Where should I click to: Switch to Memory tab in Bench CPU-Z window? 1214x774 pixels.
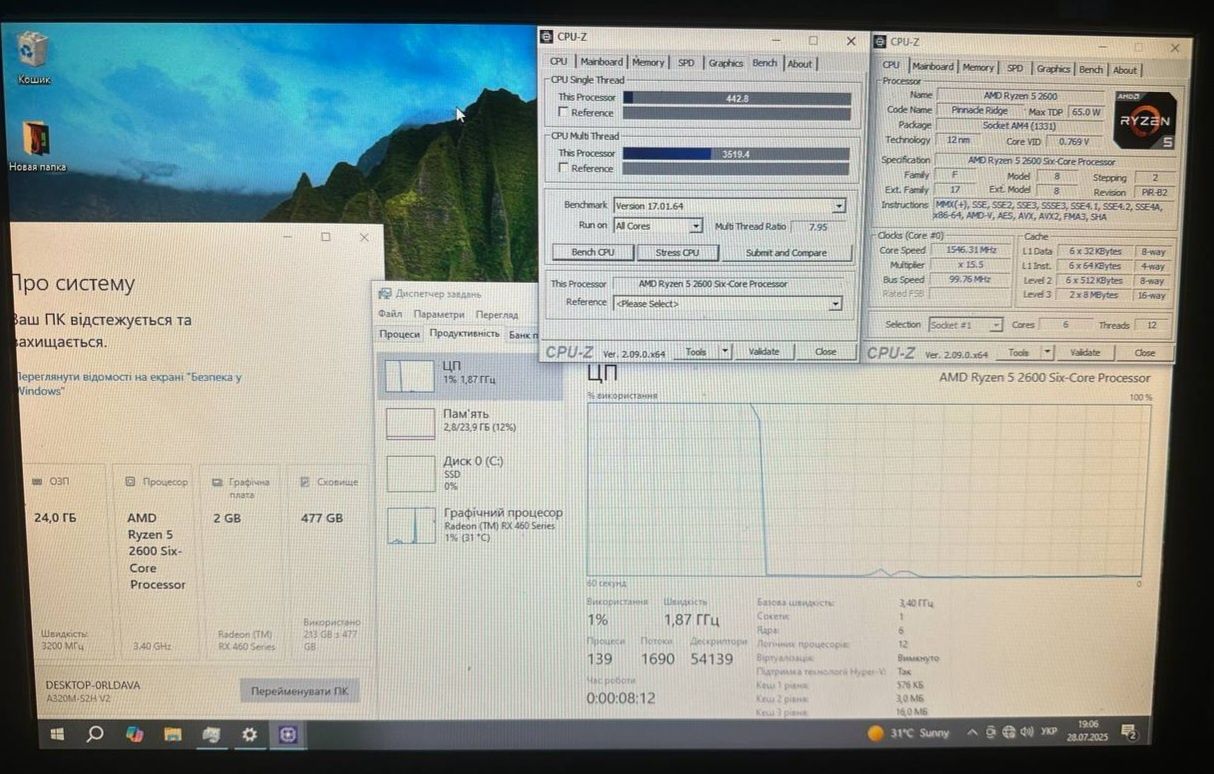[x=648, y=62]
